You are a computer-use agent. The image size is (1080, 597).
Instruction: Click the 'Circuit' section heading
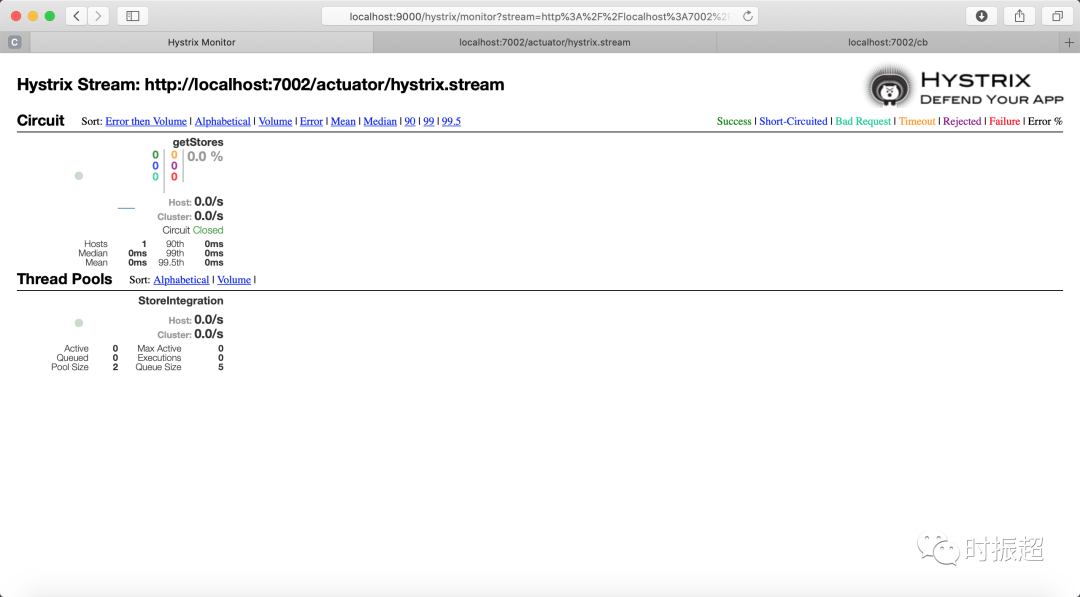[x=41, y=121]
